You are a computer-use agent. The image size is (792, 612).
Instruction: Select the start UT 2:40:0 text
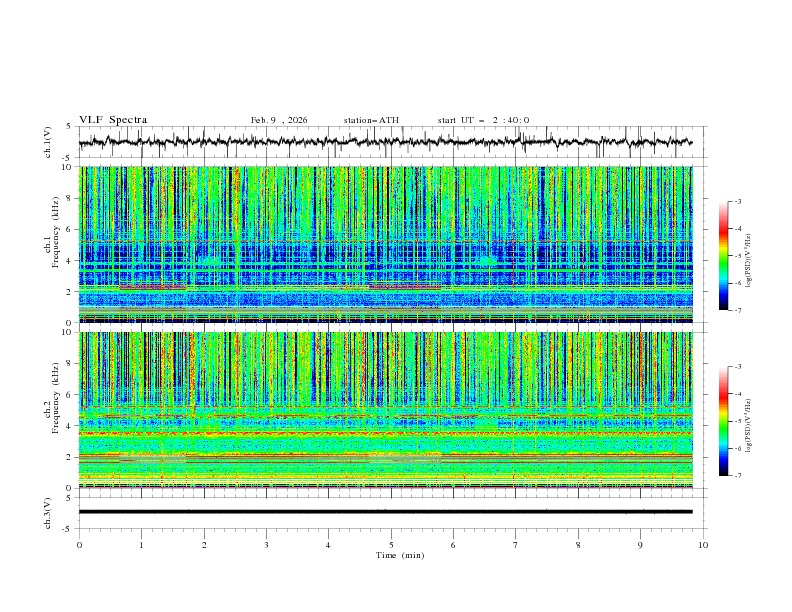(483, 120)
